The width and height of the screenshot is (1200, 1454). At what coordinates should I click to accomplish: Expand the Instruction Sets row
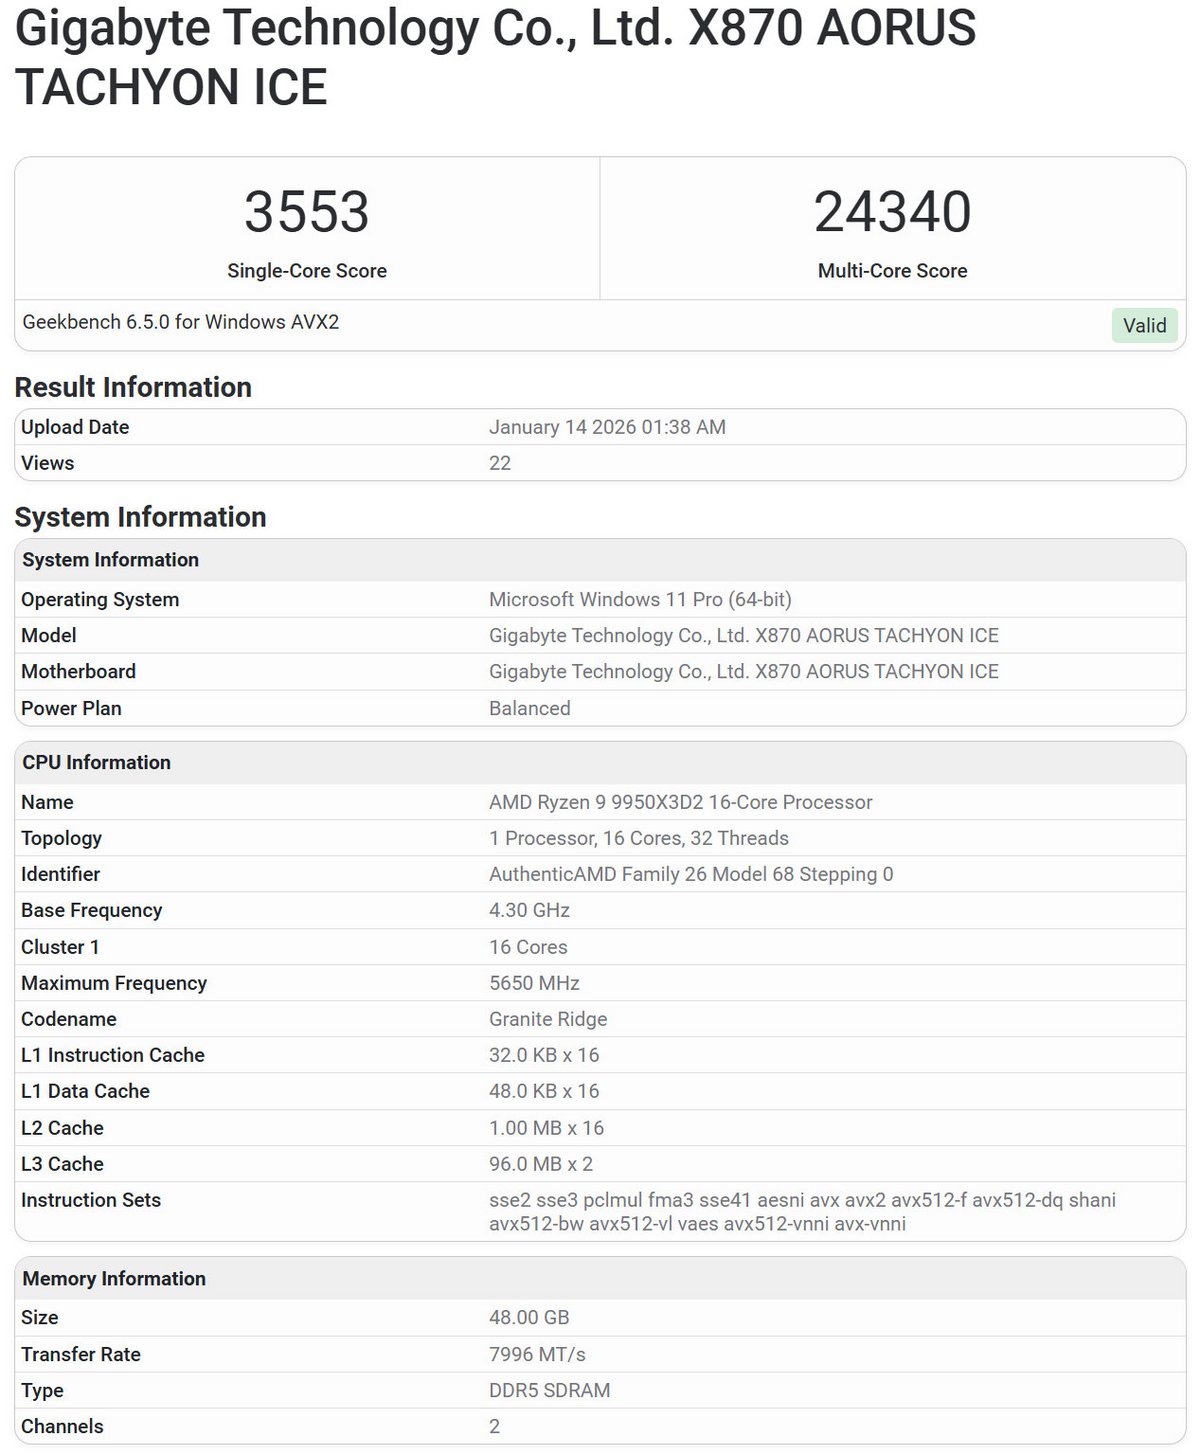91,1200
